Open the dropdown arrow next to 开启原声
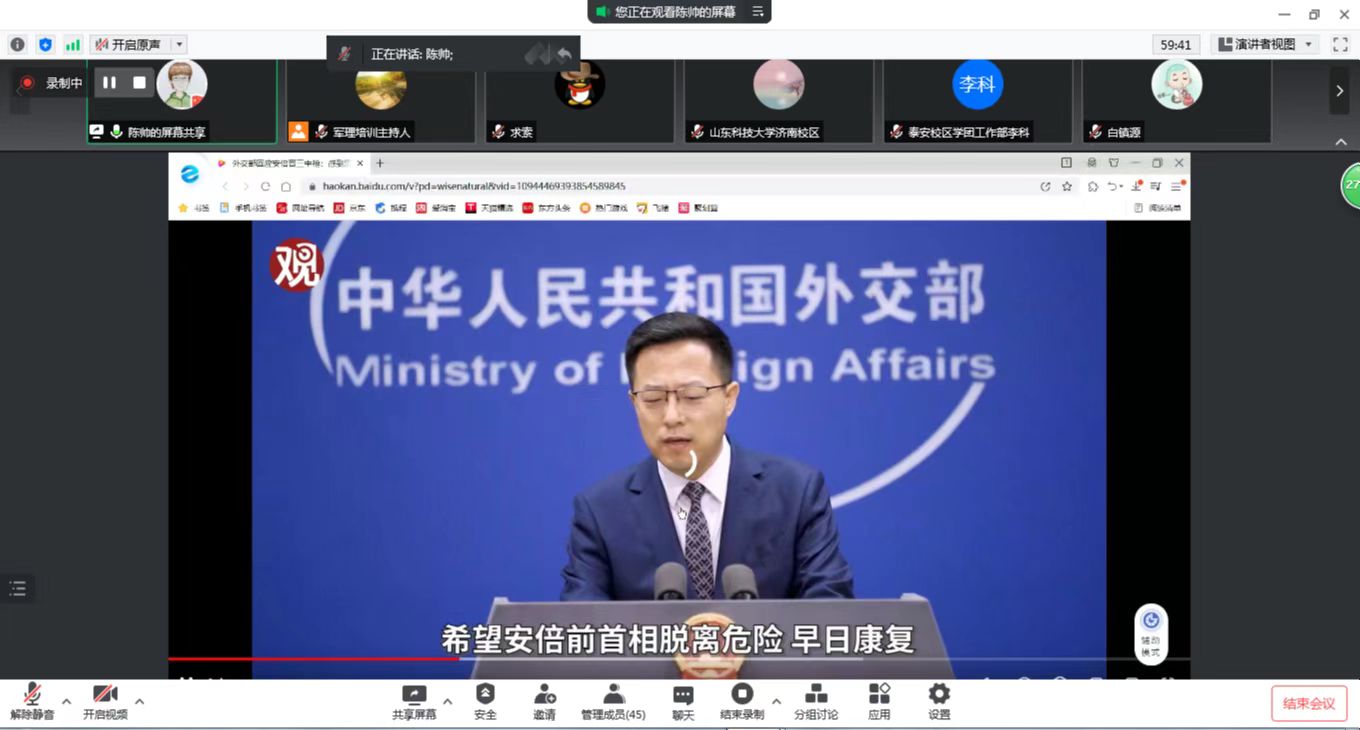The width and height of the screenshot is (1360, 730). [x=179, y=45]
